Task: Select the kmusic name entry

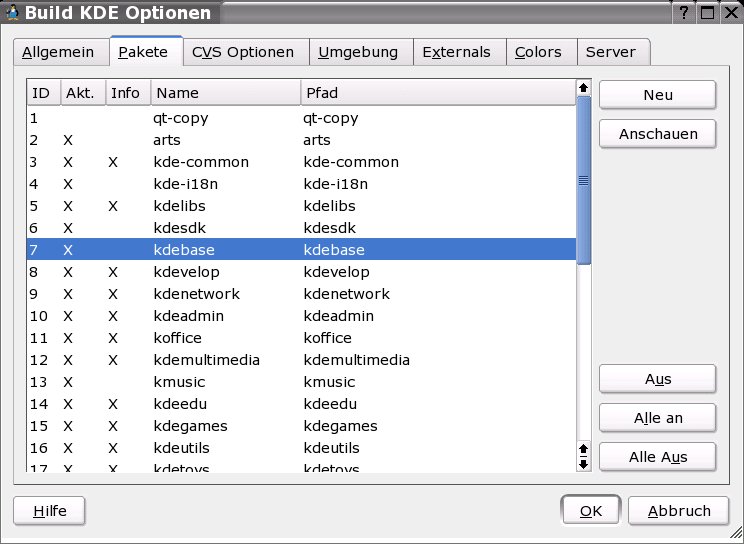Action: pos(179,382)
